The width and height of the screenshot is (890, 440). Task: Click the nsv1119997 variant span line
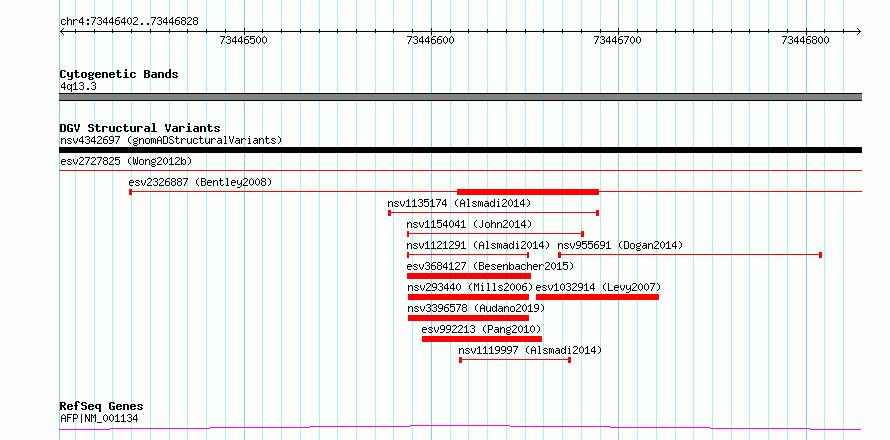pyautogui.click(x=515, y=360)
